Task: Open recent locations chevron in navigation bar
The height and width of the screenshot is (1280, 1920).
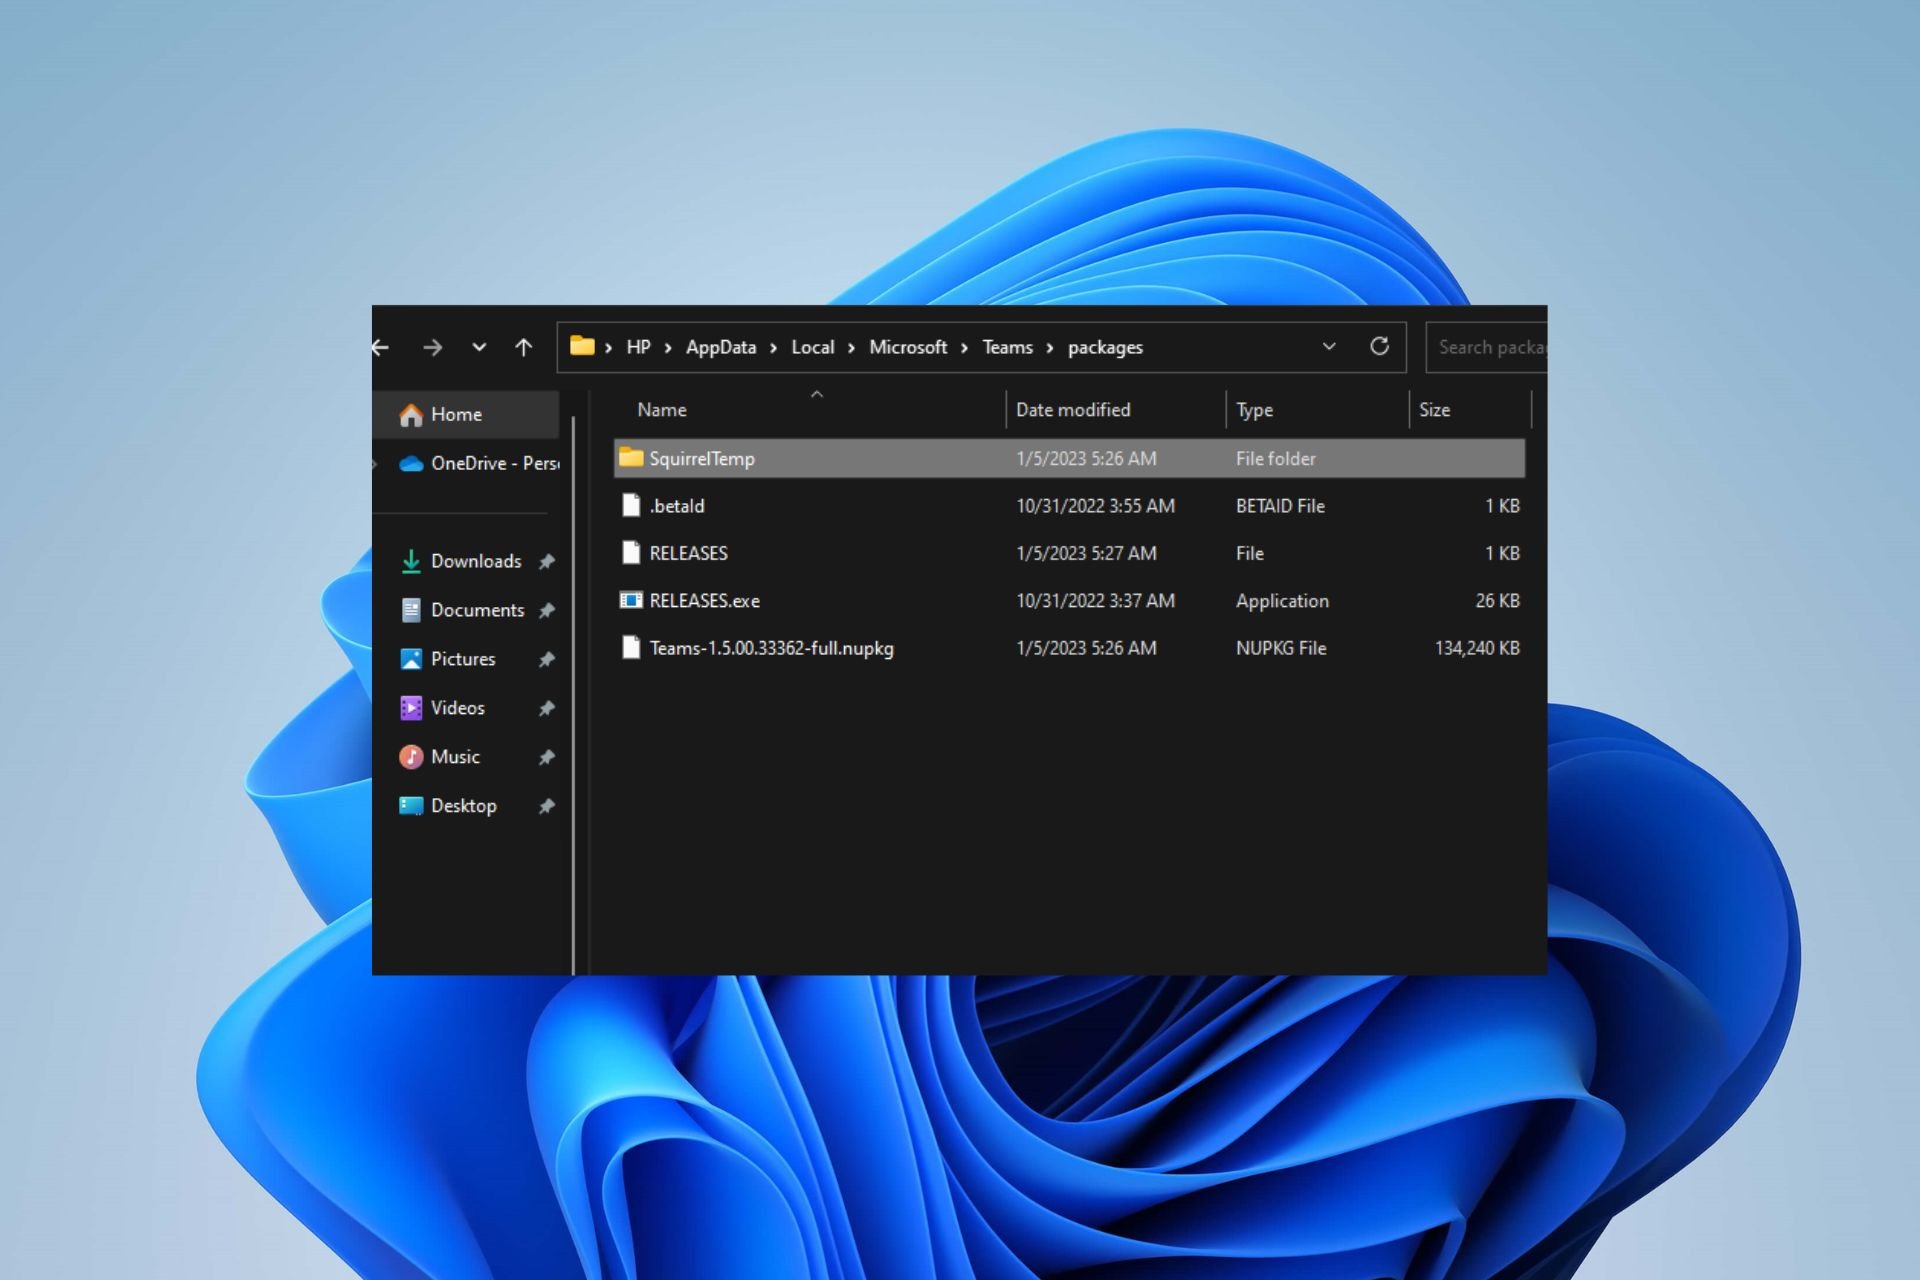Action: click(479, 347)
